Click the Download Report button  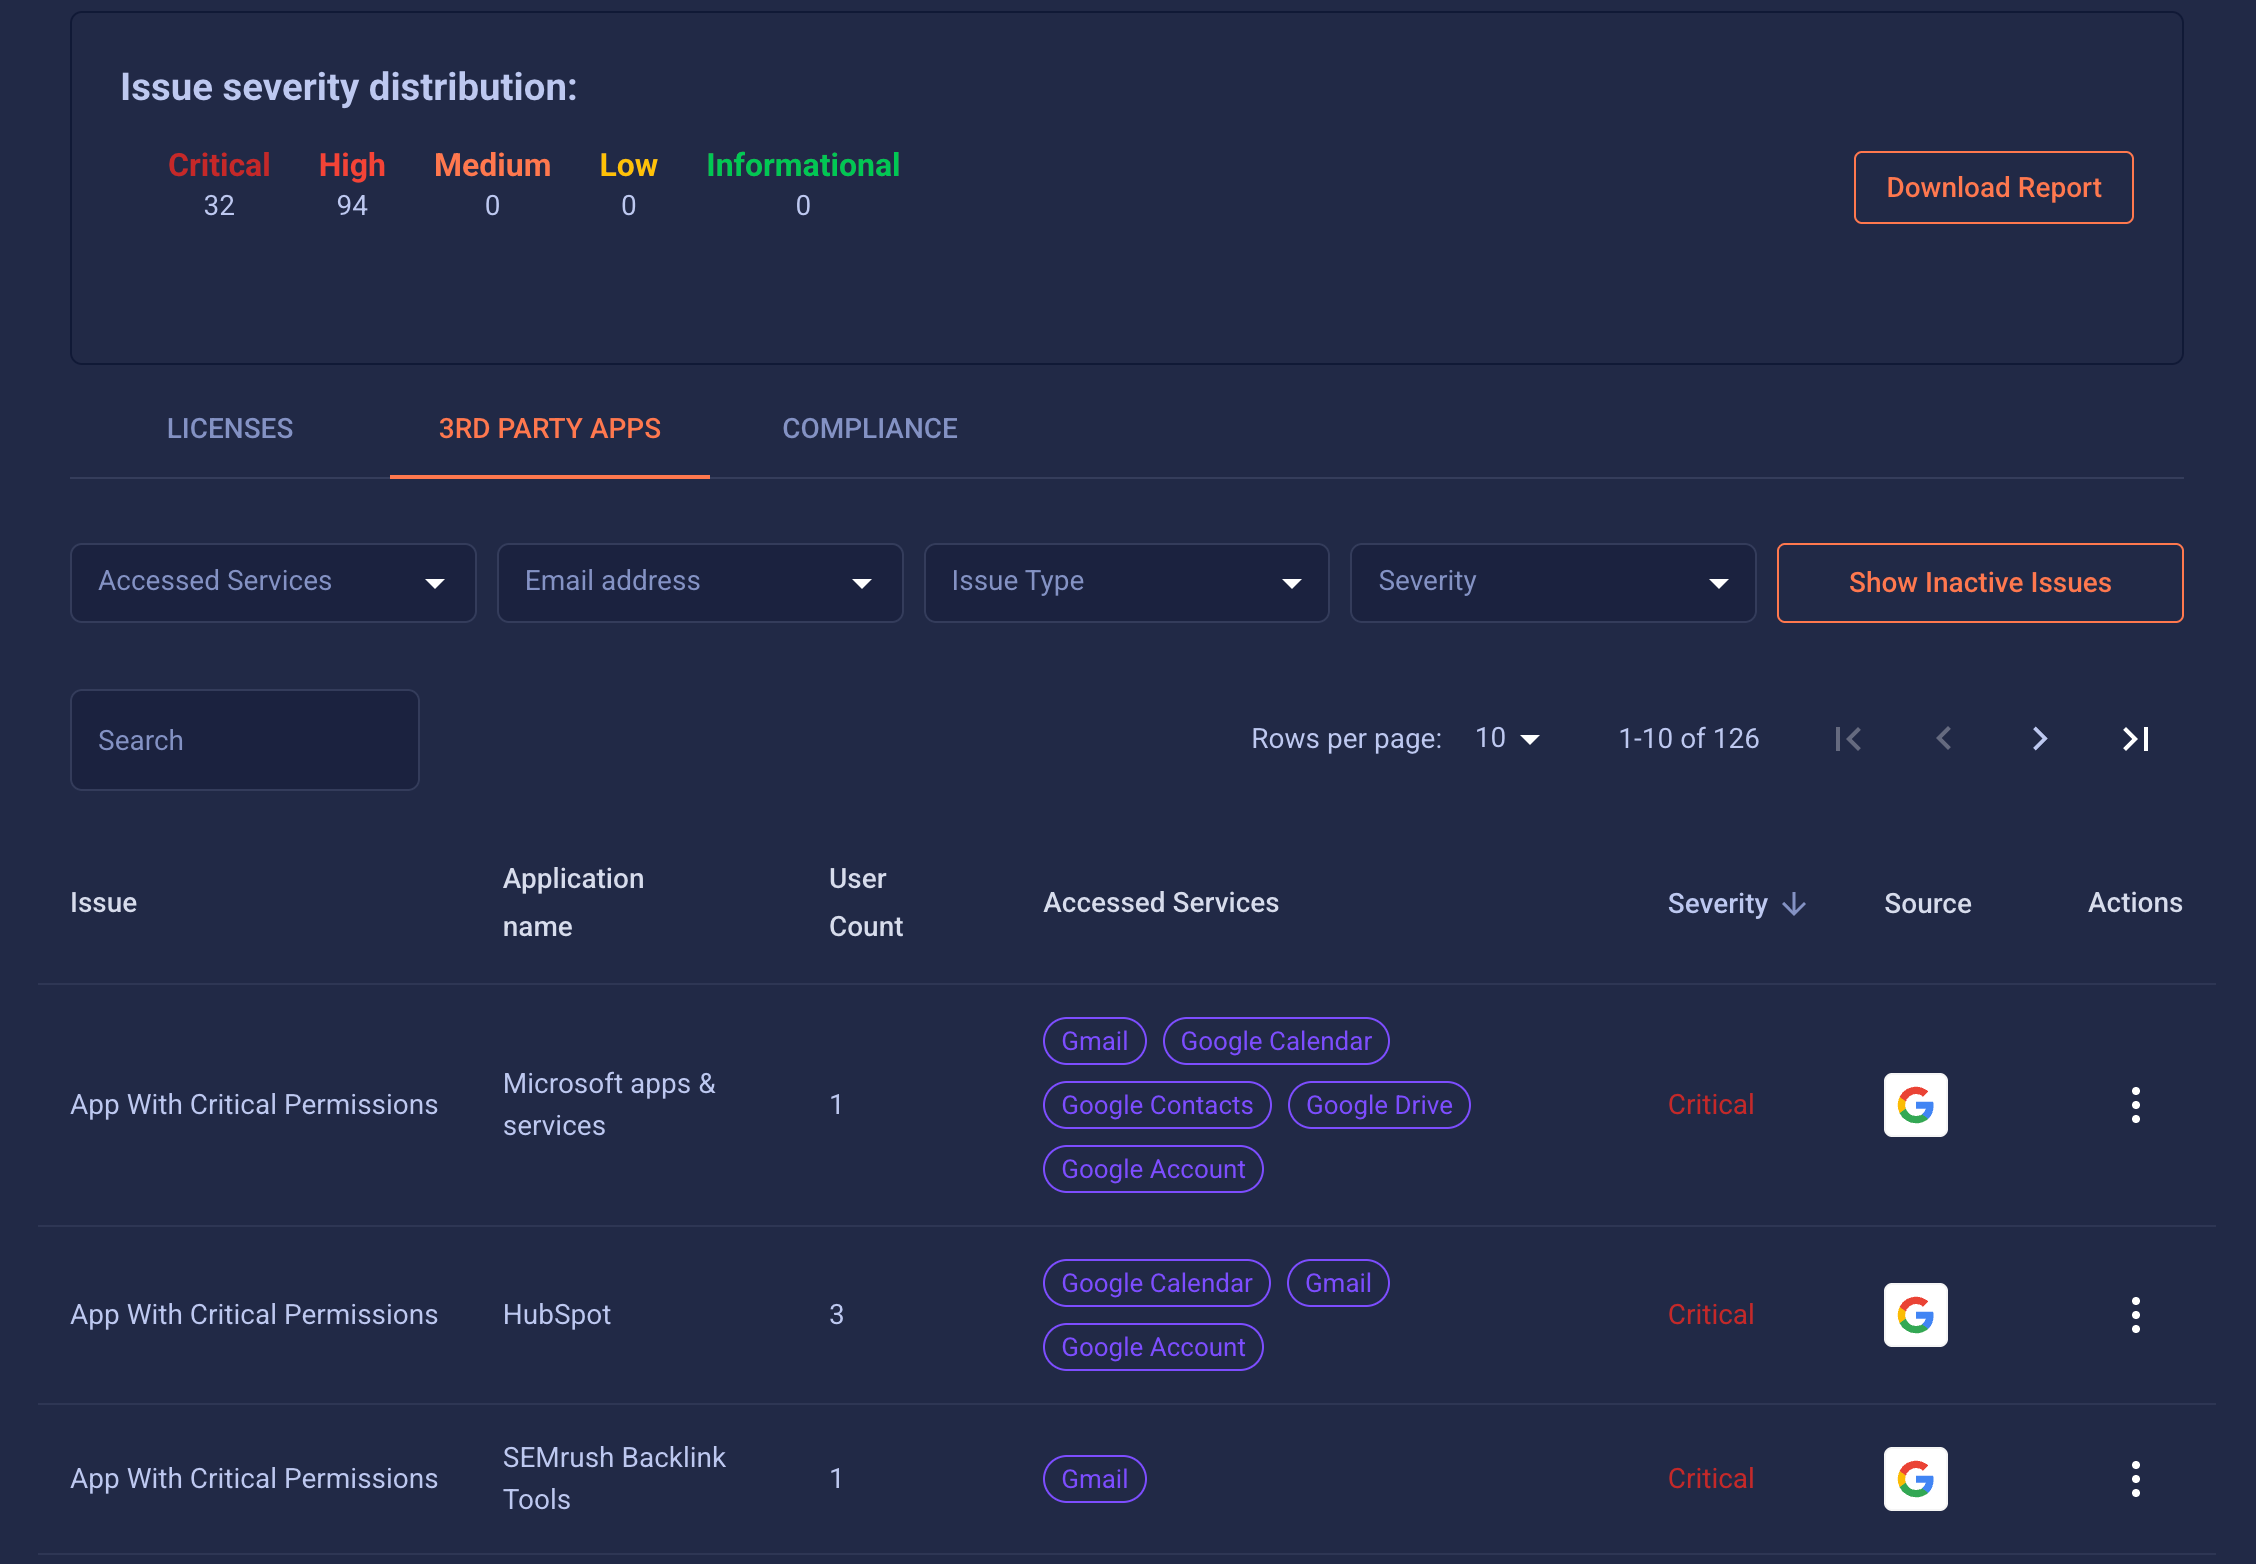click(1993, 188)
